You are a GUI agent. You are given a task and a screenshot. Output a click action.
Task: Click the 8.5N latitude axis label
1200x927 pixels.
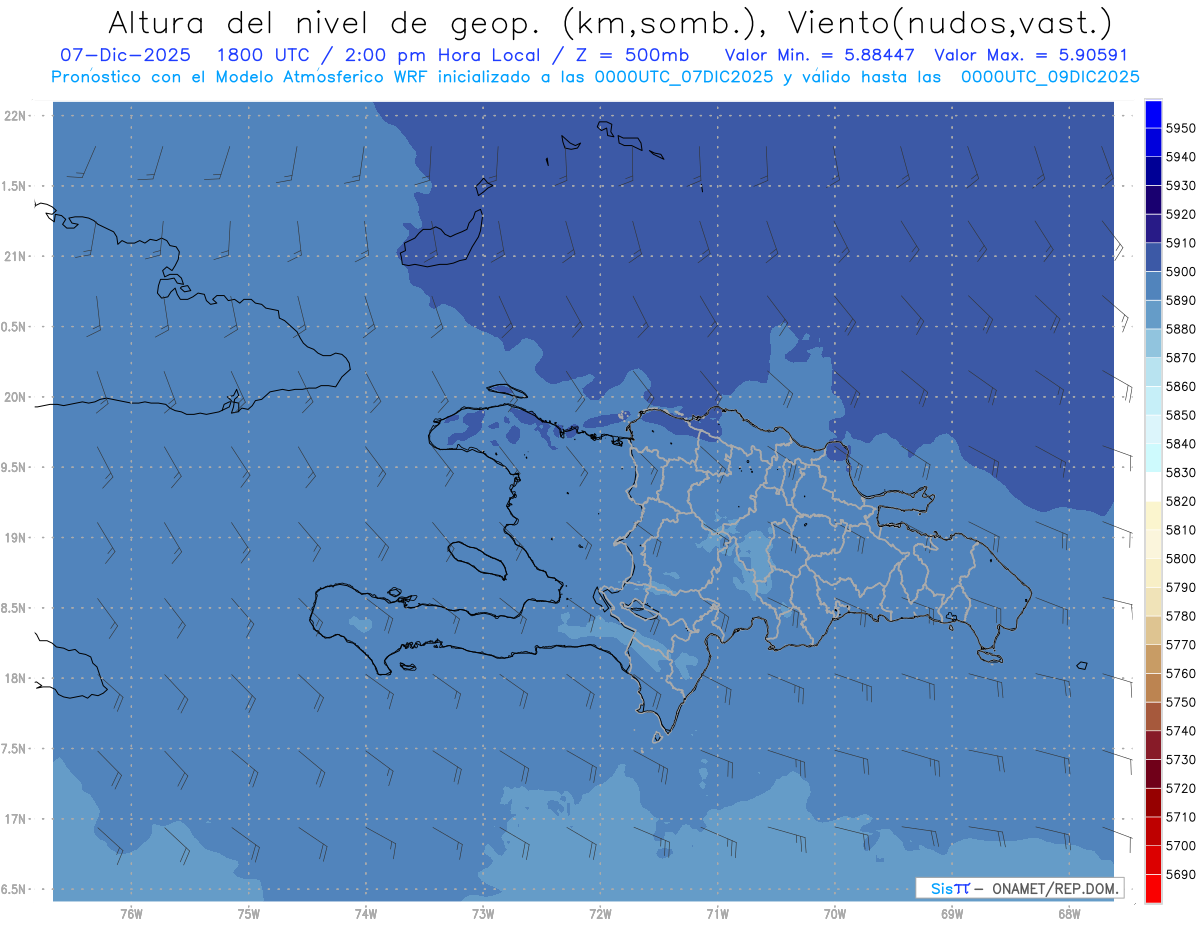(15, 609)
